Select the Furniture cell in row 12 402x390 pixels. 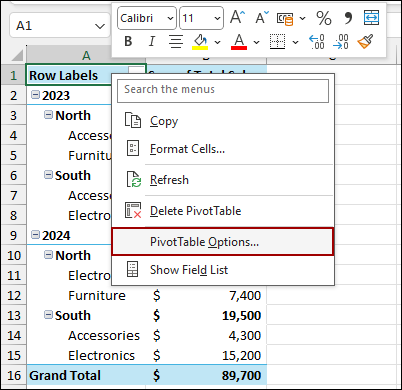tap(86, 295)
